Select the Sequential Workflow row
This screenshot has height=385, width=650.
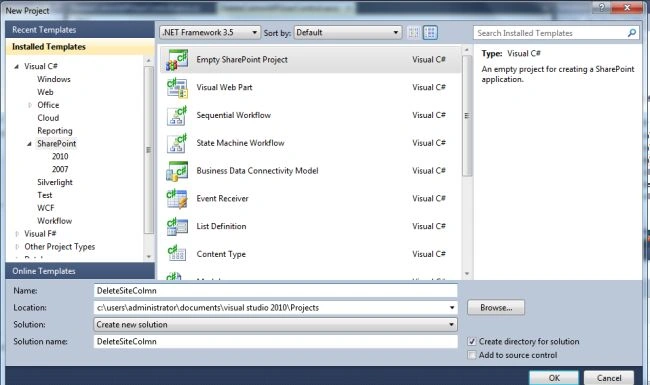click(x=310, y=115)
